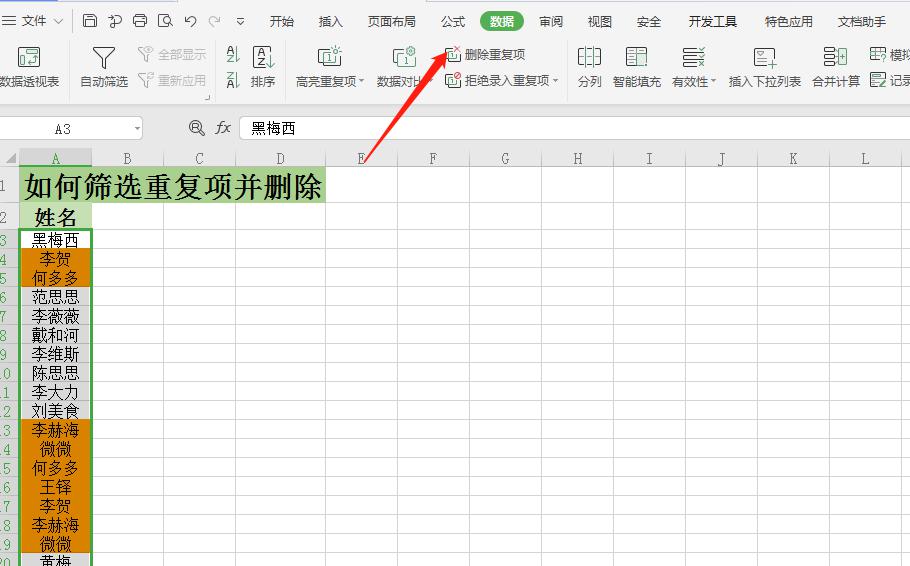Image resolution: width=910 pixels, height=566 pixels.
Task: Select the header cell 姓名
Action: 56,216
